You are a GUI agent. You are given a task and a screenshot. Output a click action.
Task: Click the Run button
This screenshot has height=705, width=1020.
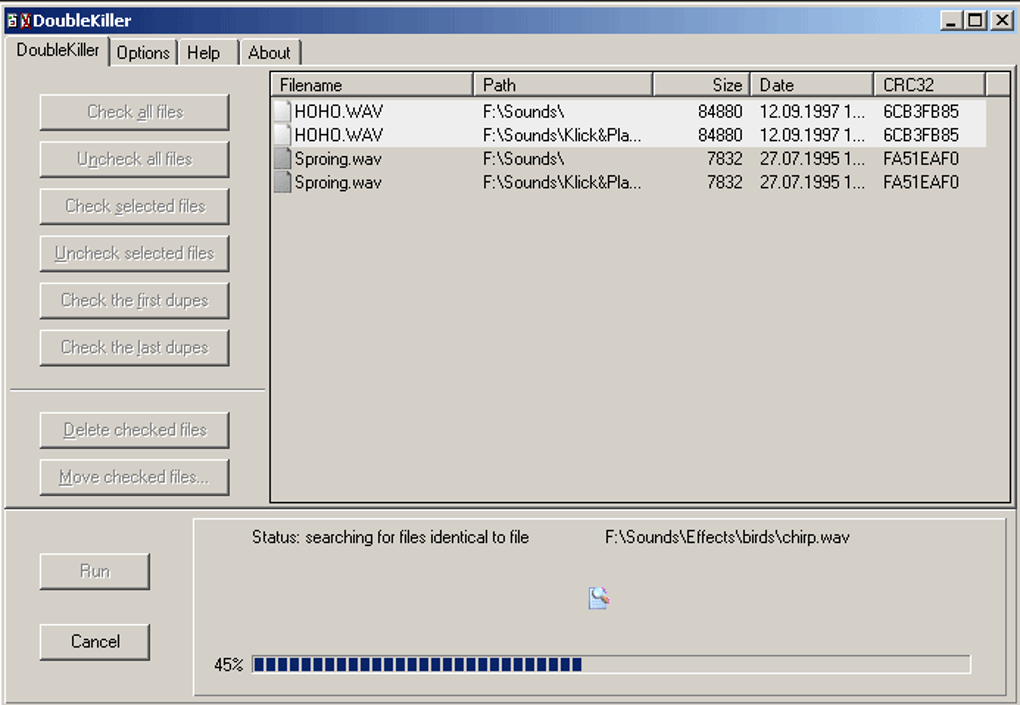pyautogui.click(x=95, y=572)
